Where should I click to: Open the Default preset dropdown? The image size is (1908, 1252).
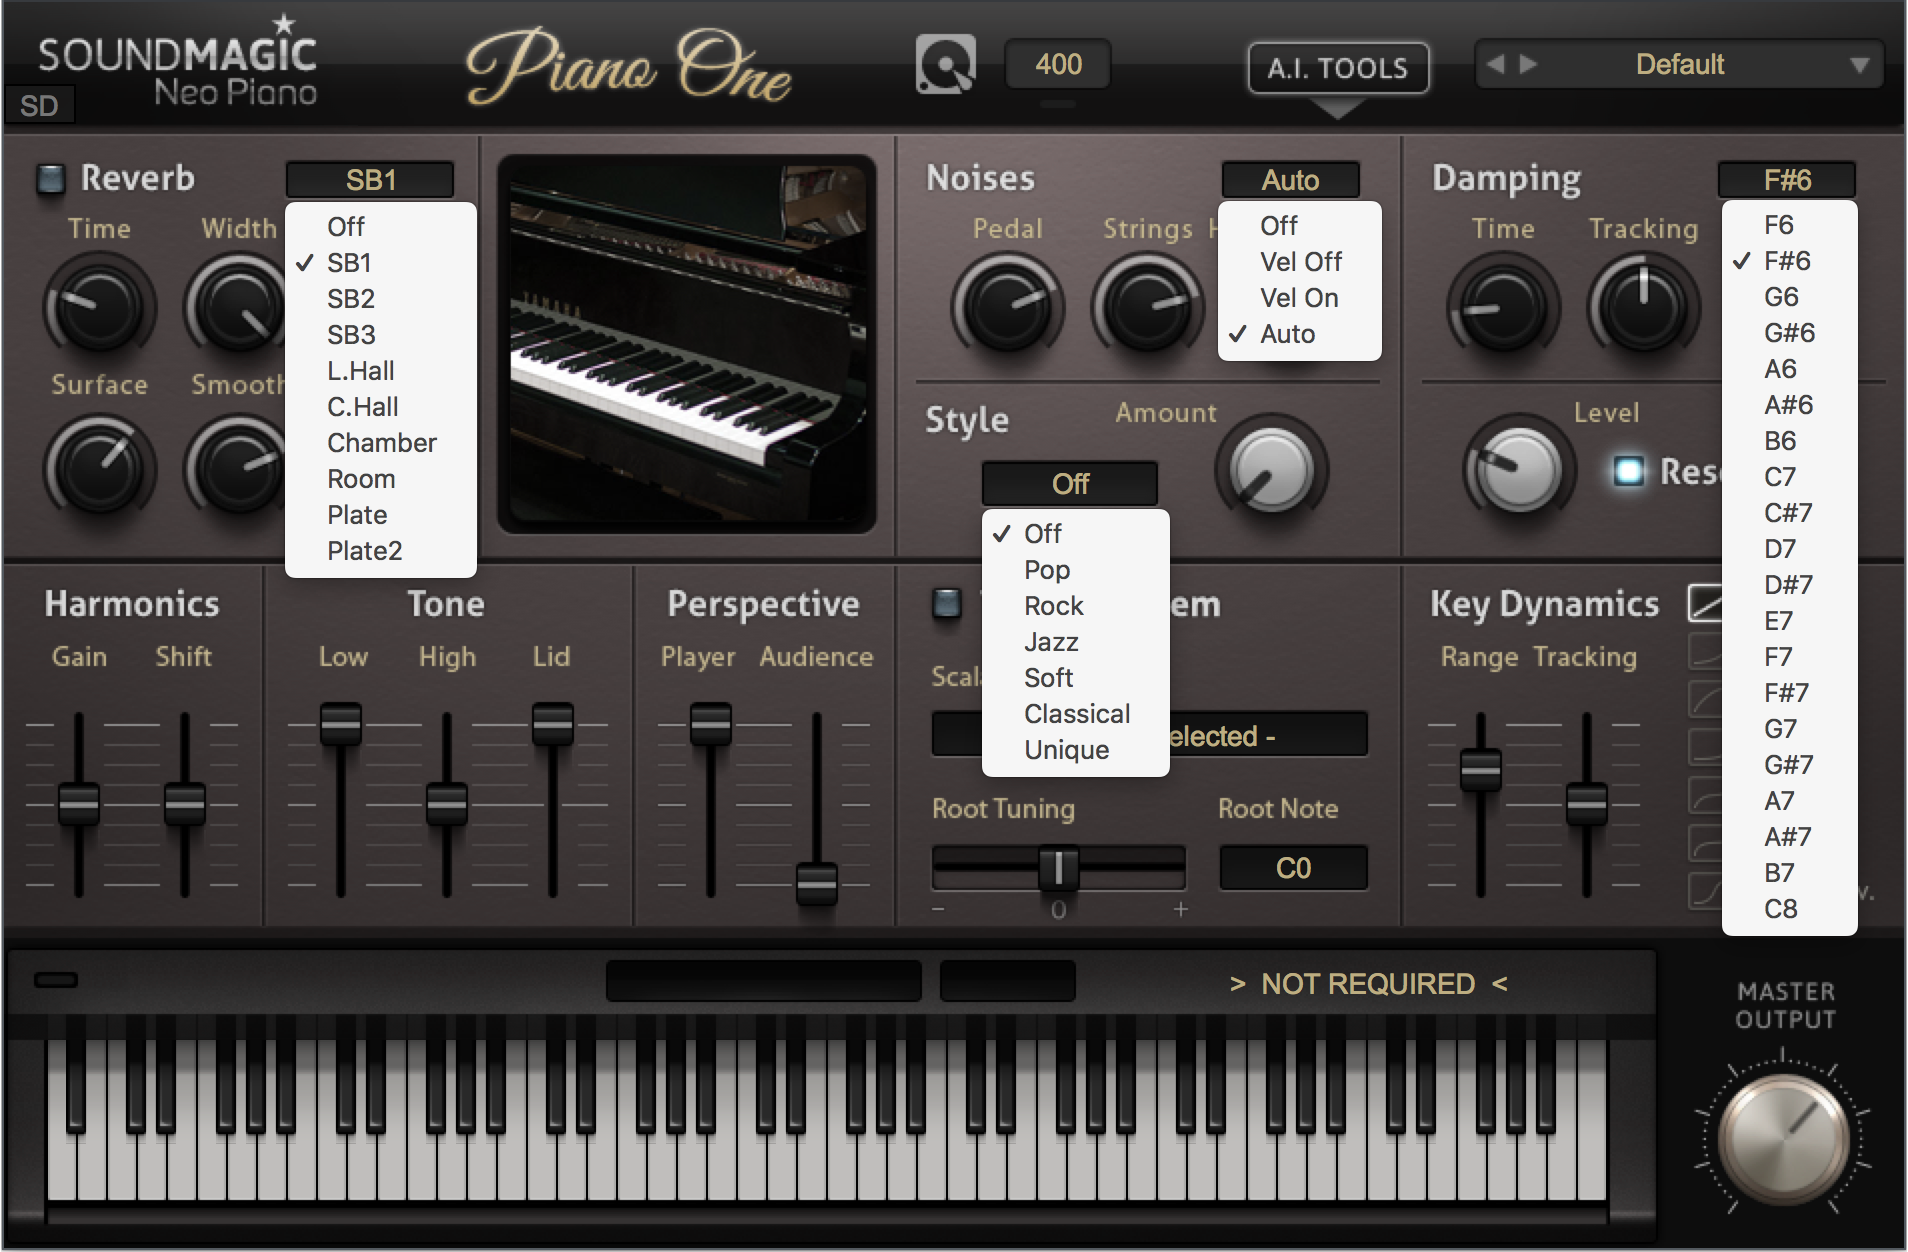click(x=1679, y=65)
